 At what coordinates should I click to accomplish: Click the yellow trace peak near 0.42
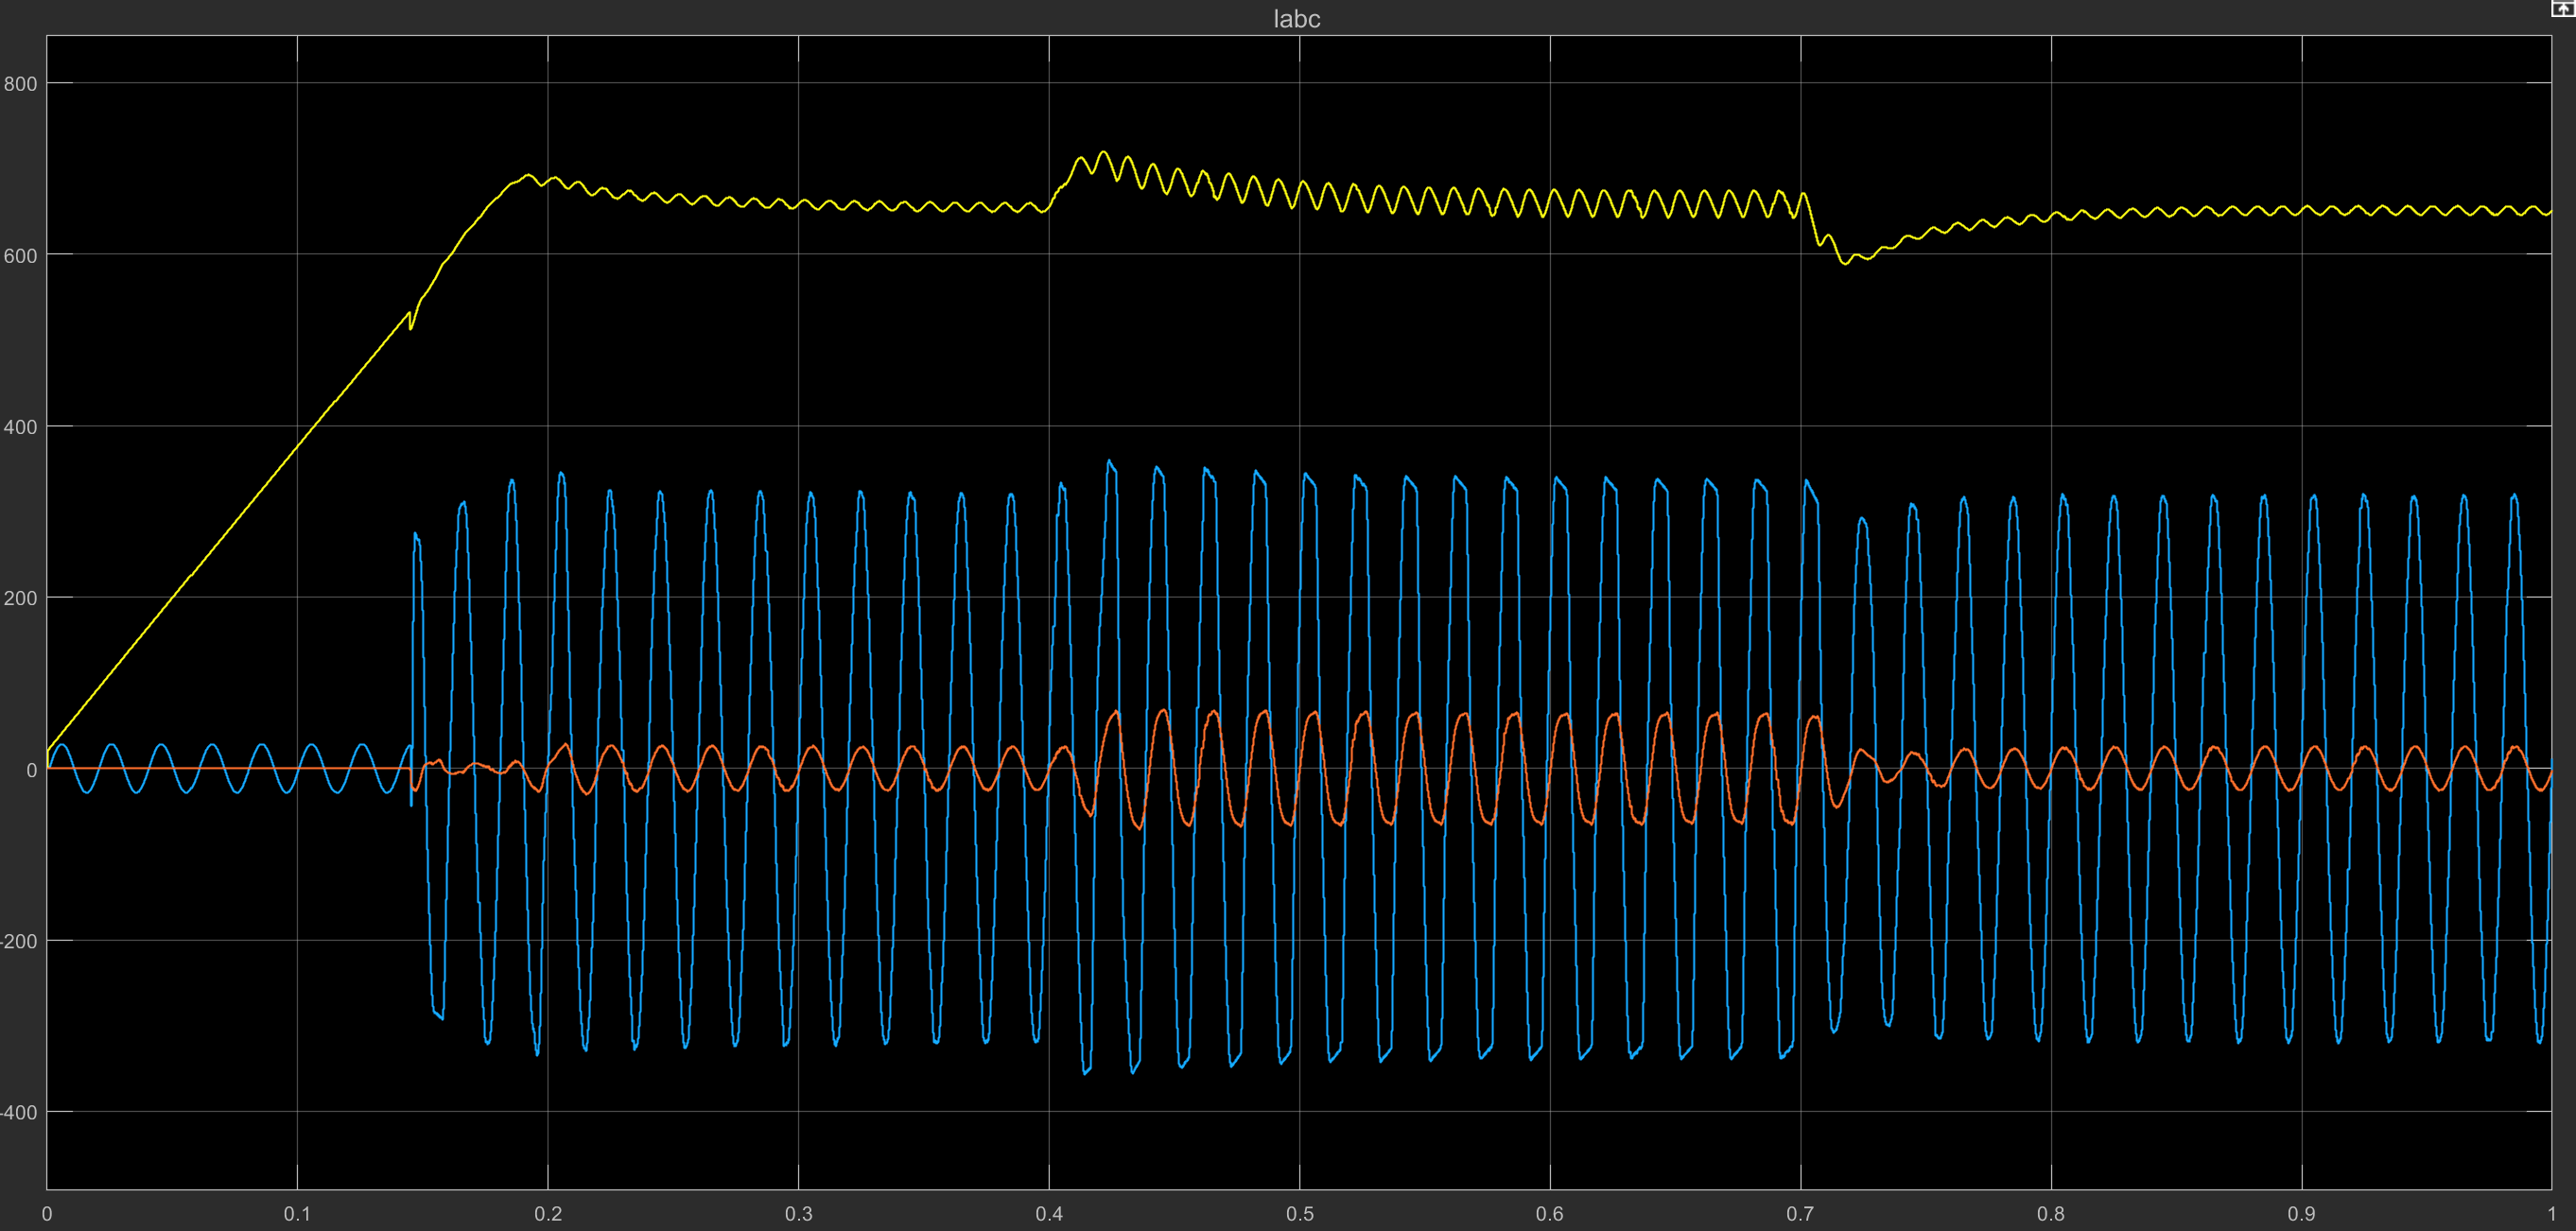[x=1103, y=152]
